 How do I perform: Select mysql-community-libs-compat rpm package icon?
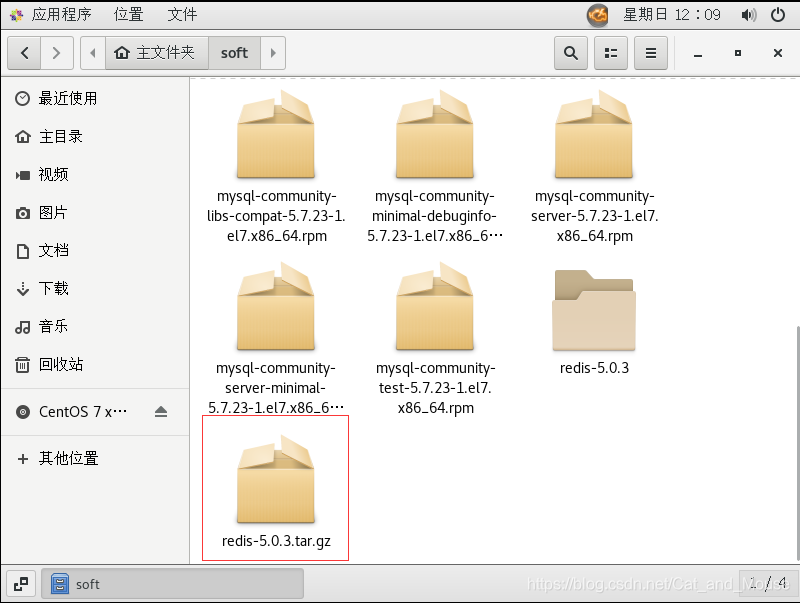click(x=276, y=135)
